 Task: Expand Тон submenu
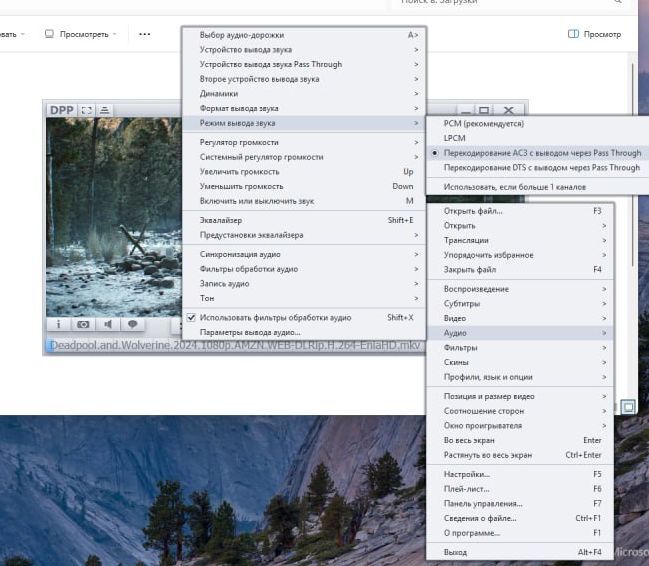(x=304, y=298)
